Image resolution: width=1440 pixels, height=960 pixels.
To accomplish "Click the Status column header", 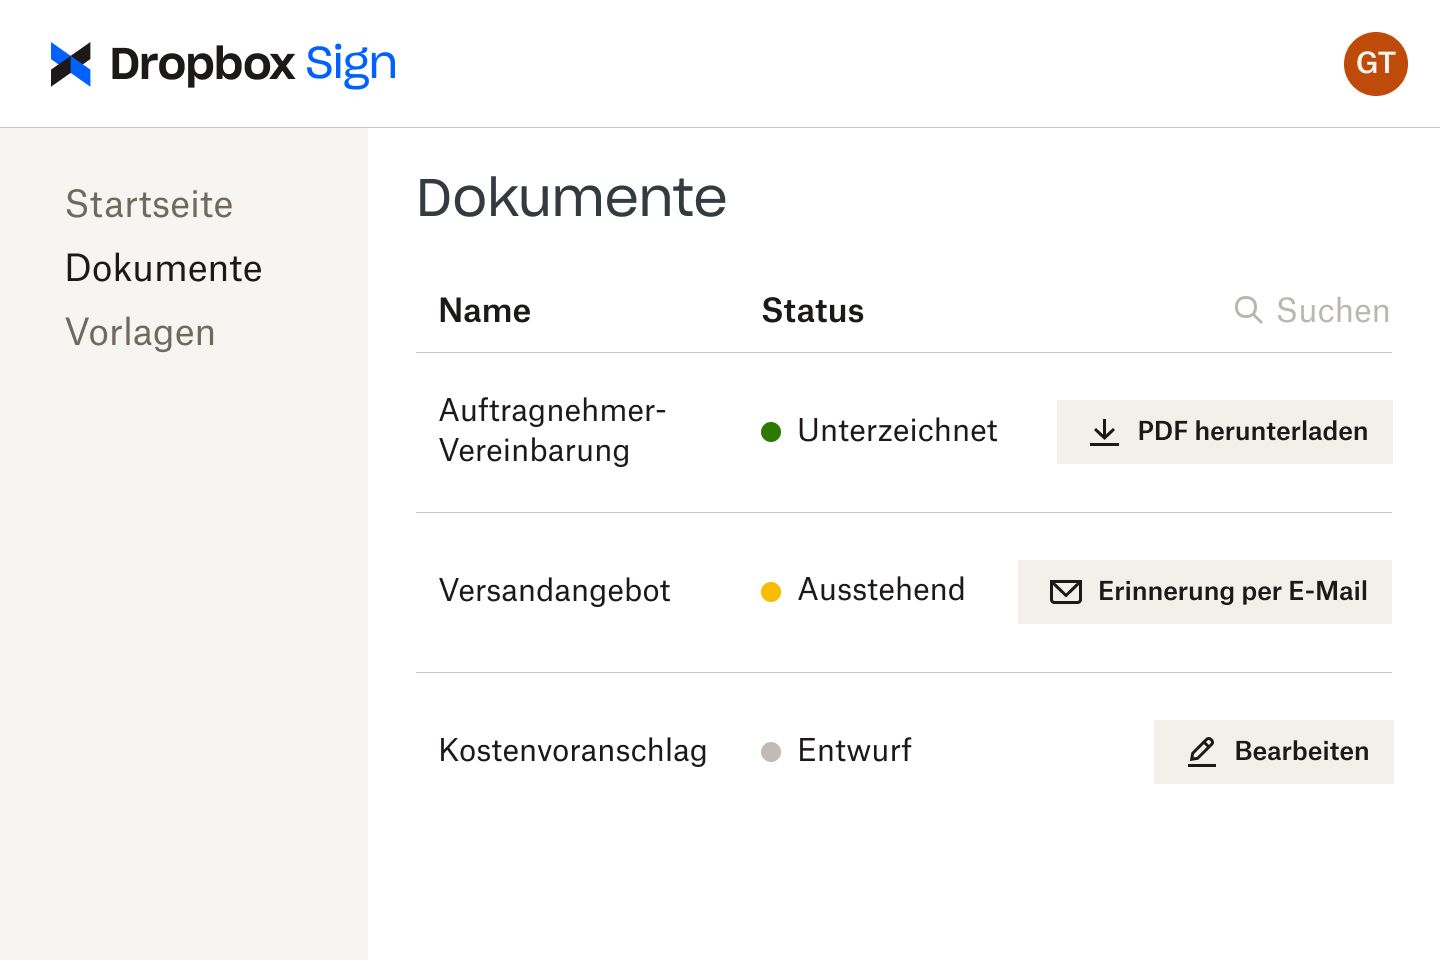I will pyautogui.click(x=812, y=310).
